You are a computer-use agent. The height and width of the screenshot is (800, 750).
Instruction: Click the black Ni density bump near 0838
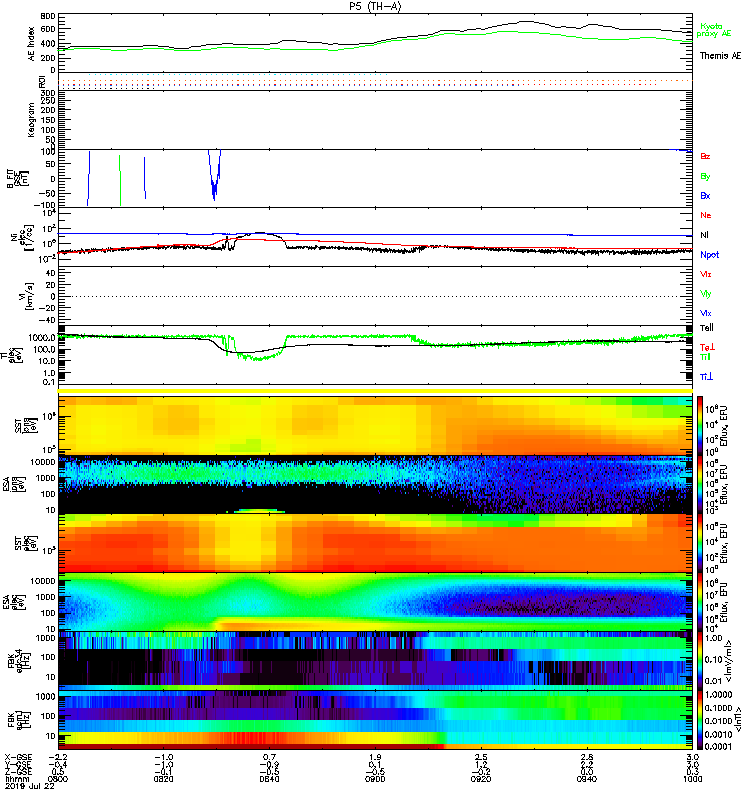tap(259, 234)
